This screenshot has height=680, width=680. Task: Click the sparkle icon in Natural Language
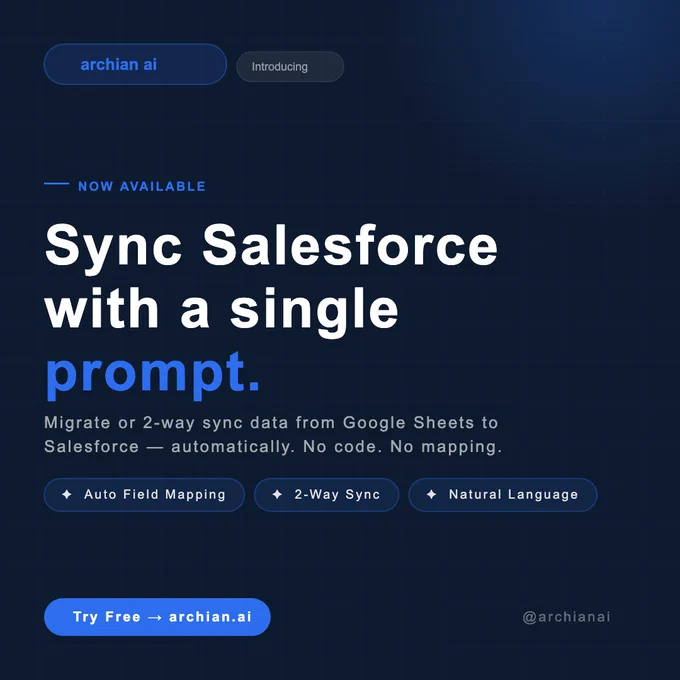click(x=432, y=494)
